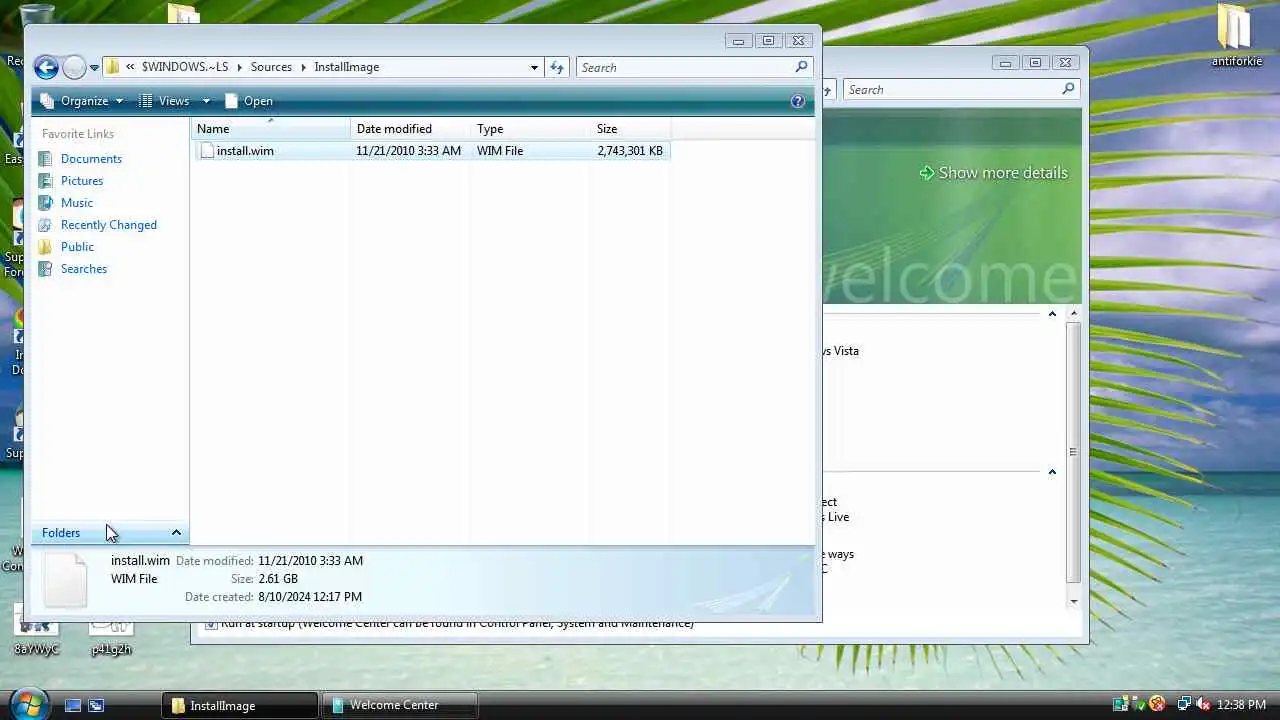Expand the arrow after Sources

[x=303, y=67]
